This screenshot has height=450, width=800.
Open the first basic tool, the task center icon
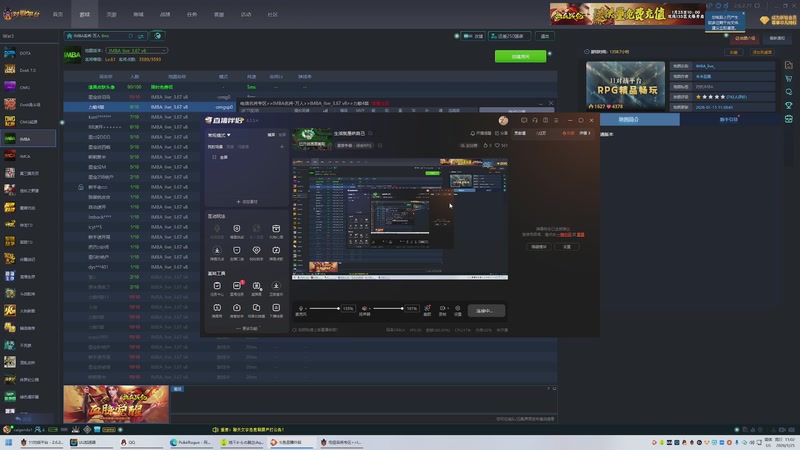(217, 288)
